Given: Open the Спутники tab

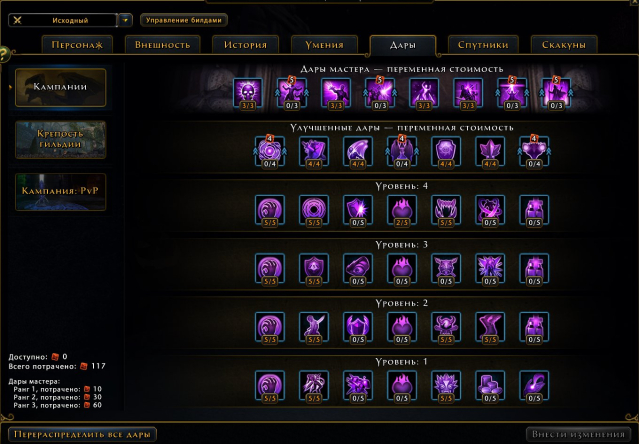Looking at the screenshot, I should pos(483,45).
